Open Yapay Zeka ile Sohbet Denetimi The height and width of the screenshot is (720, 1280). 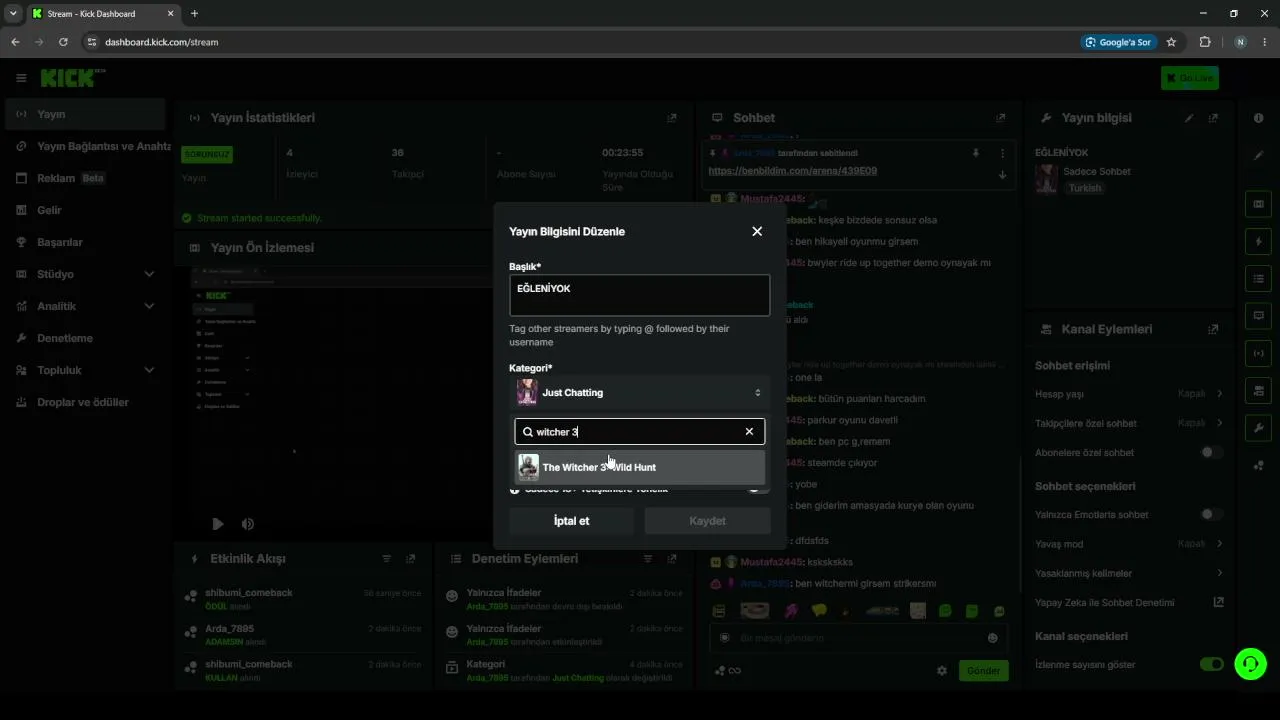click(1129, 603)
